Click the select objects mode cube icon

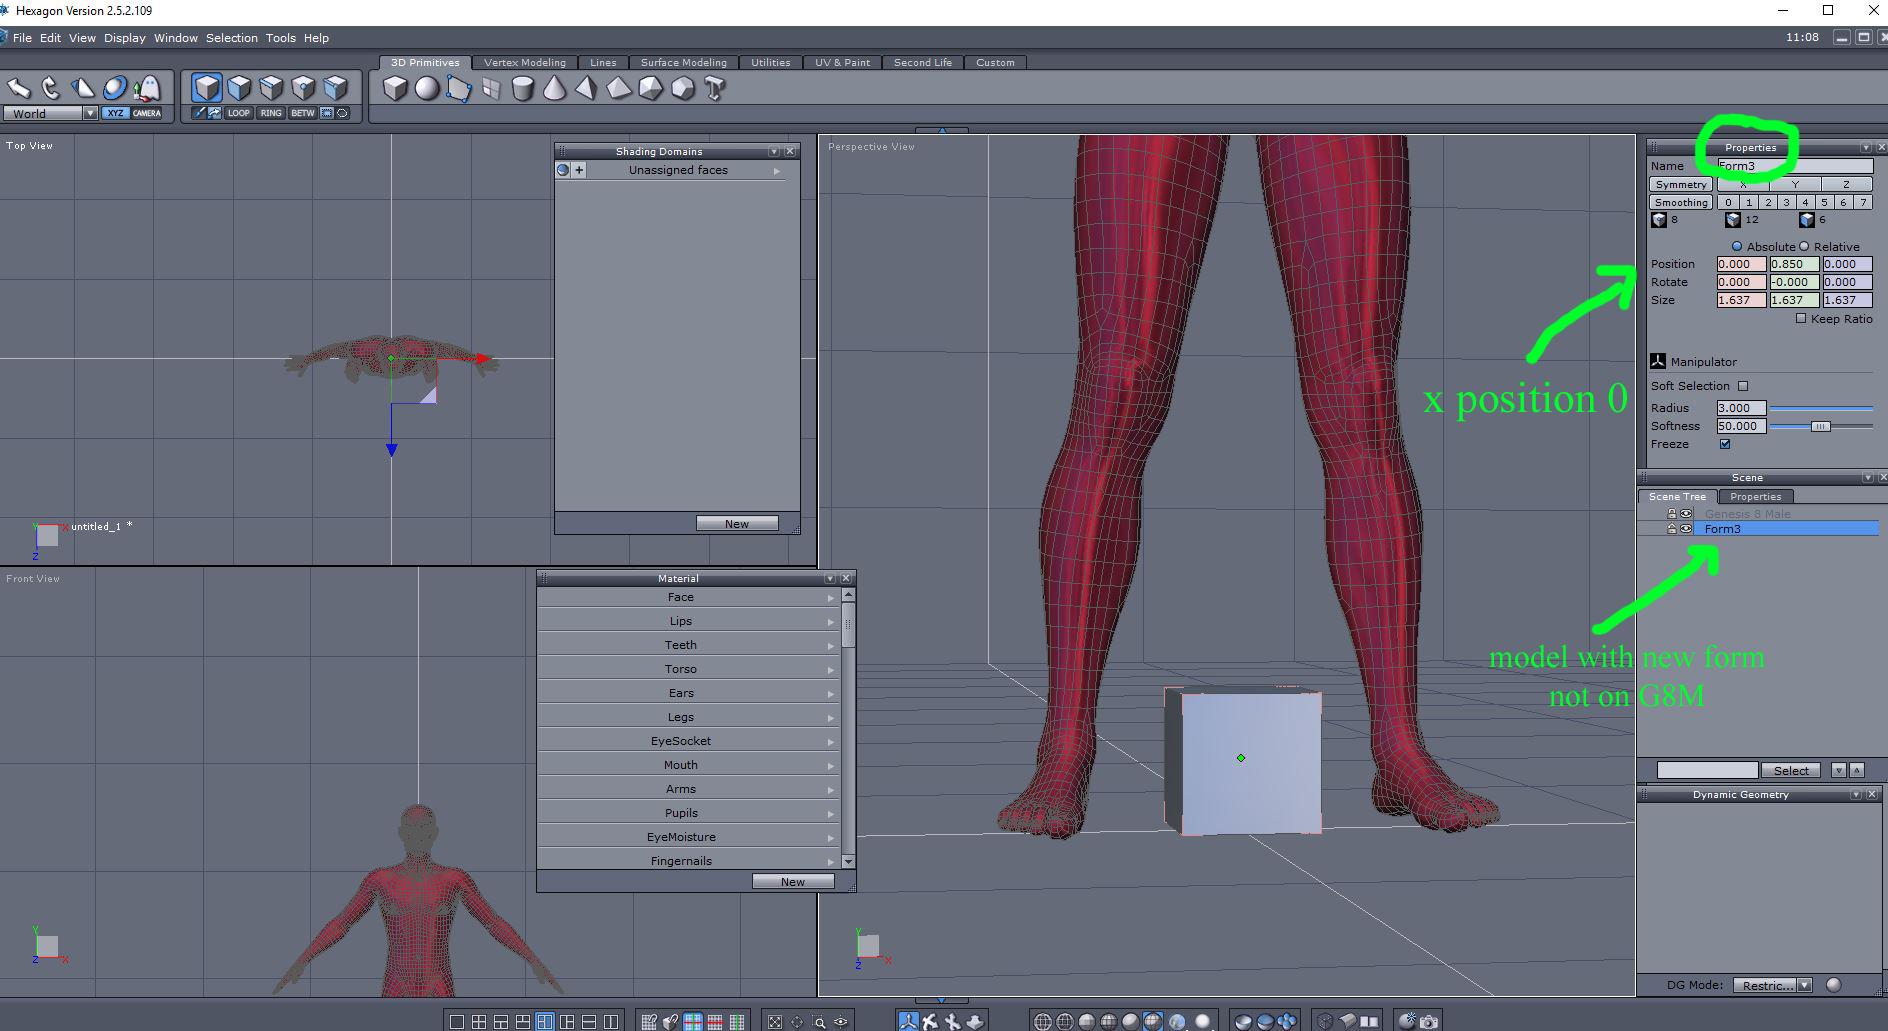coord(207,87)
